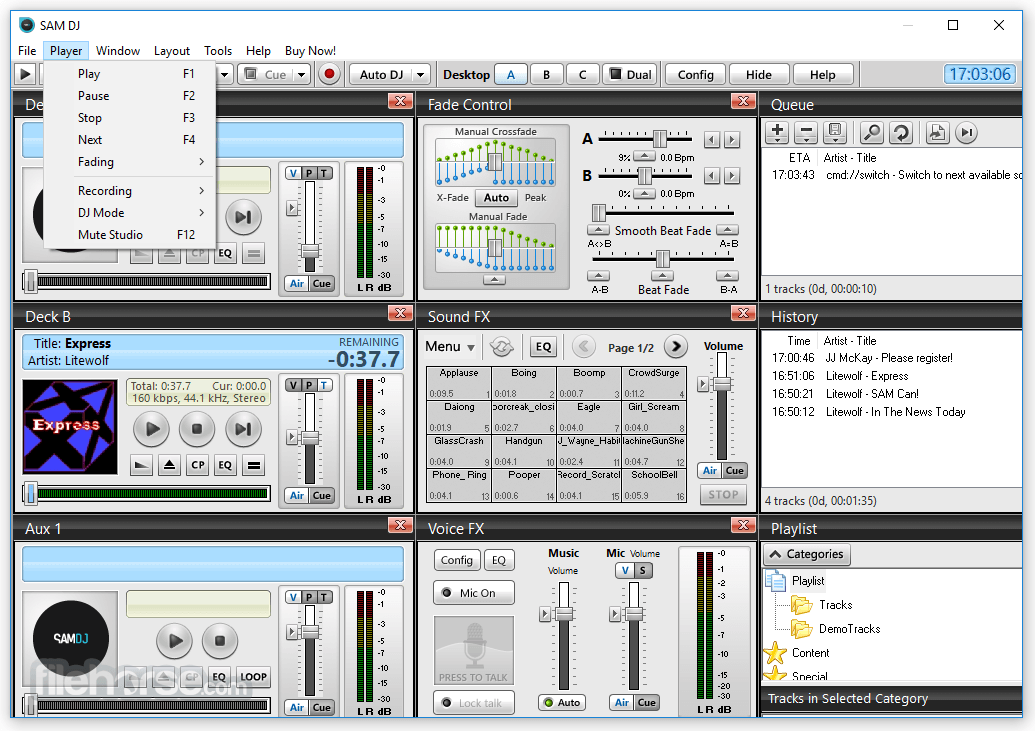Toggle Lock talk in Voice FX
1035x731 pixels.
[474, 703]
